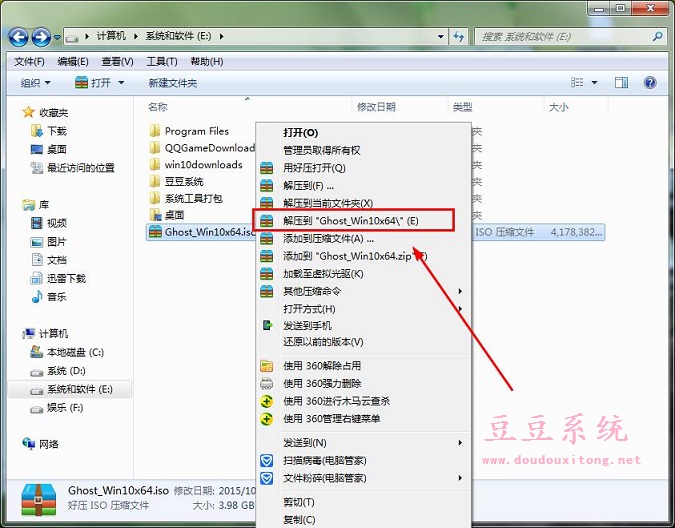Click archive icon beside 添加到压缩文件(A) ...
This screenshot has height=528, width=675.
point(267,238)
